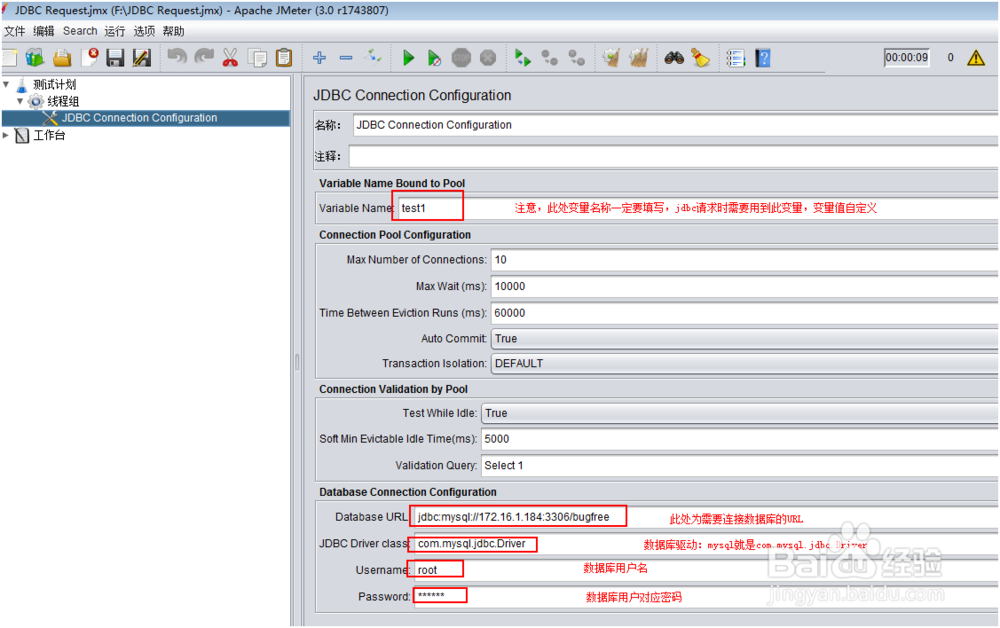Open the Search menu
This screenshot has height=628, width=1000.
[x=80, y=31]
